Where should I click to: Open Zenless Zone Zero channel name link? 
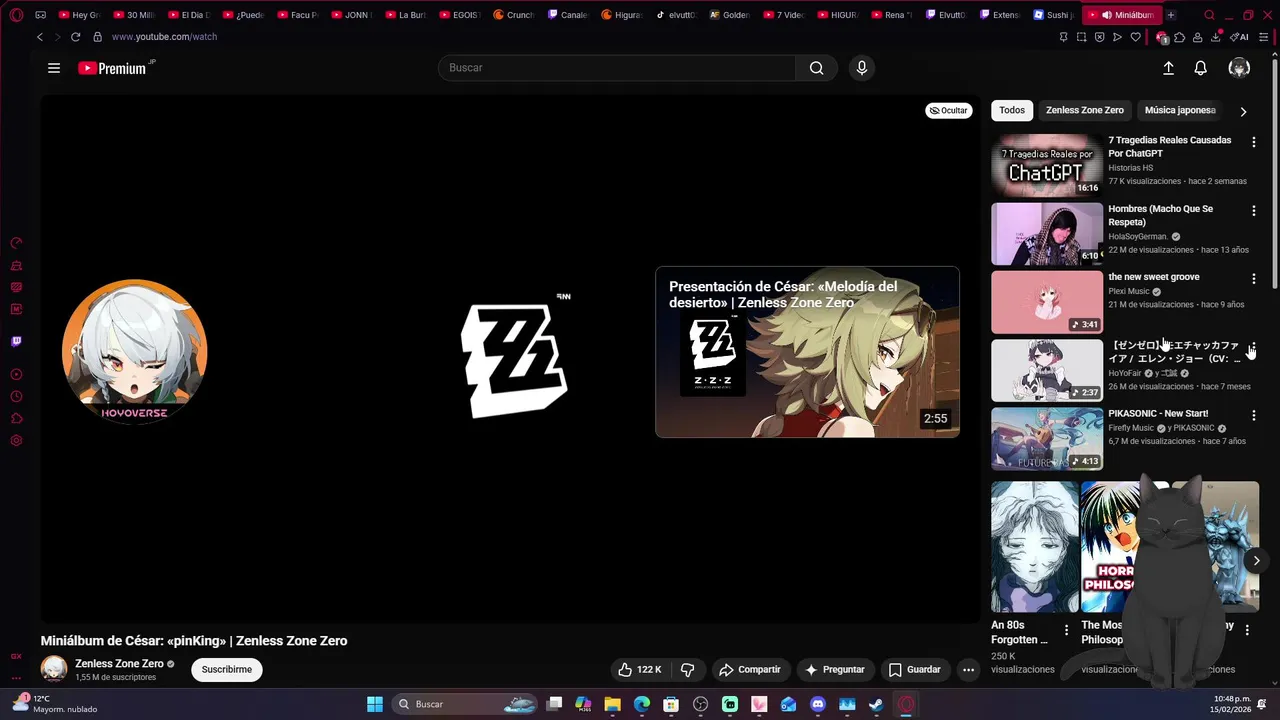(x=119, y=664)
